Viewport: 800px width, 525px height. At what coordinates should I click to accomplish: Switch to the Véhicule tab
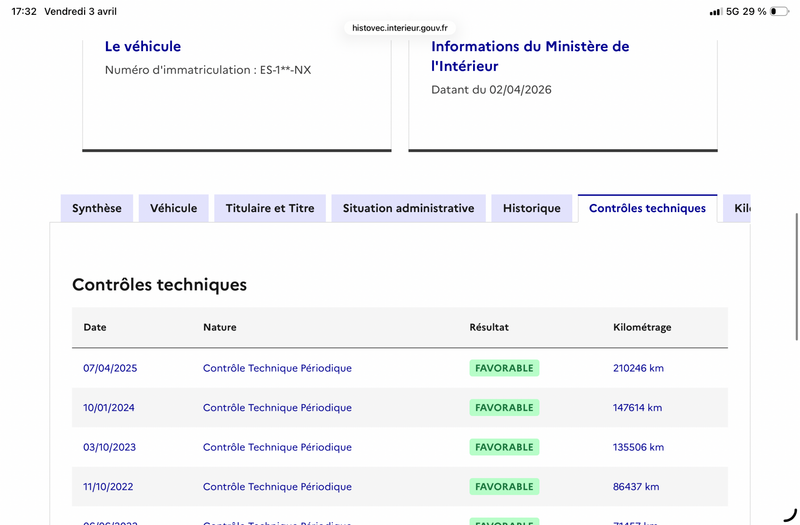[173, 208]
